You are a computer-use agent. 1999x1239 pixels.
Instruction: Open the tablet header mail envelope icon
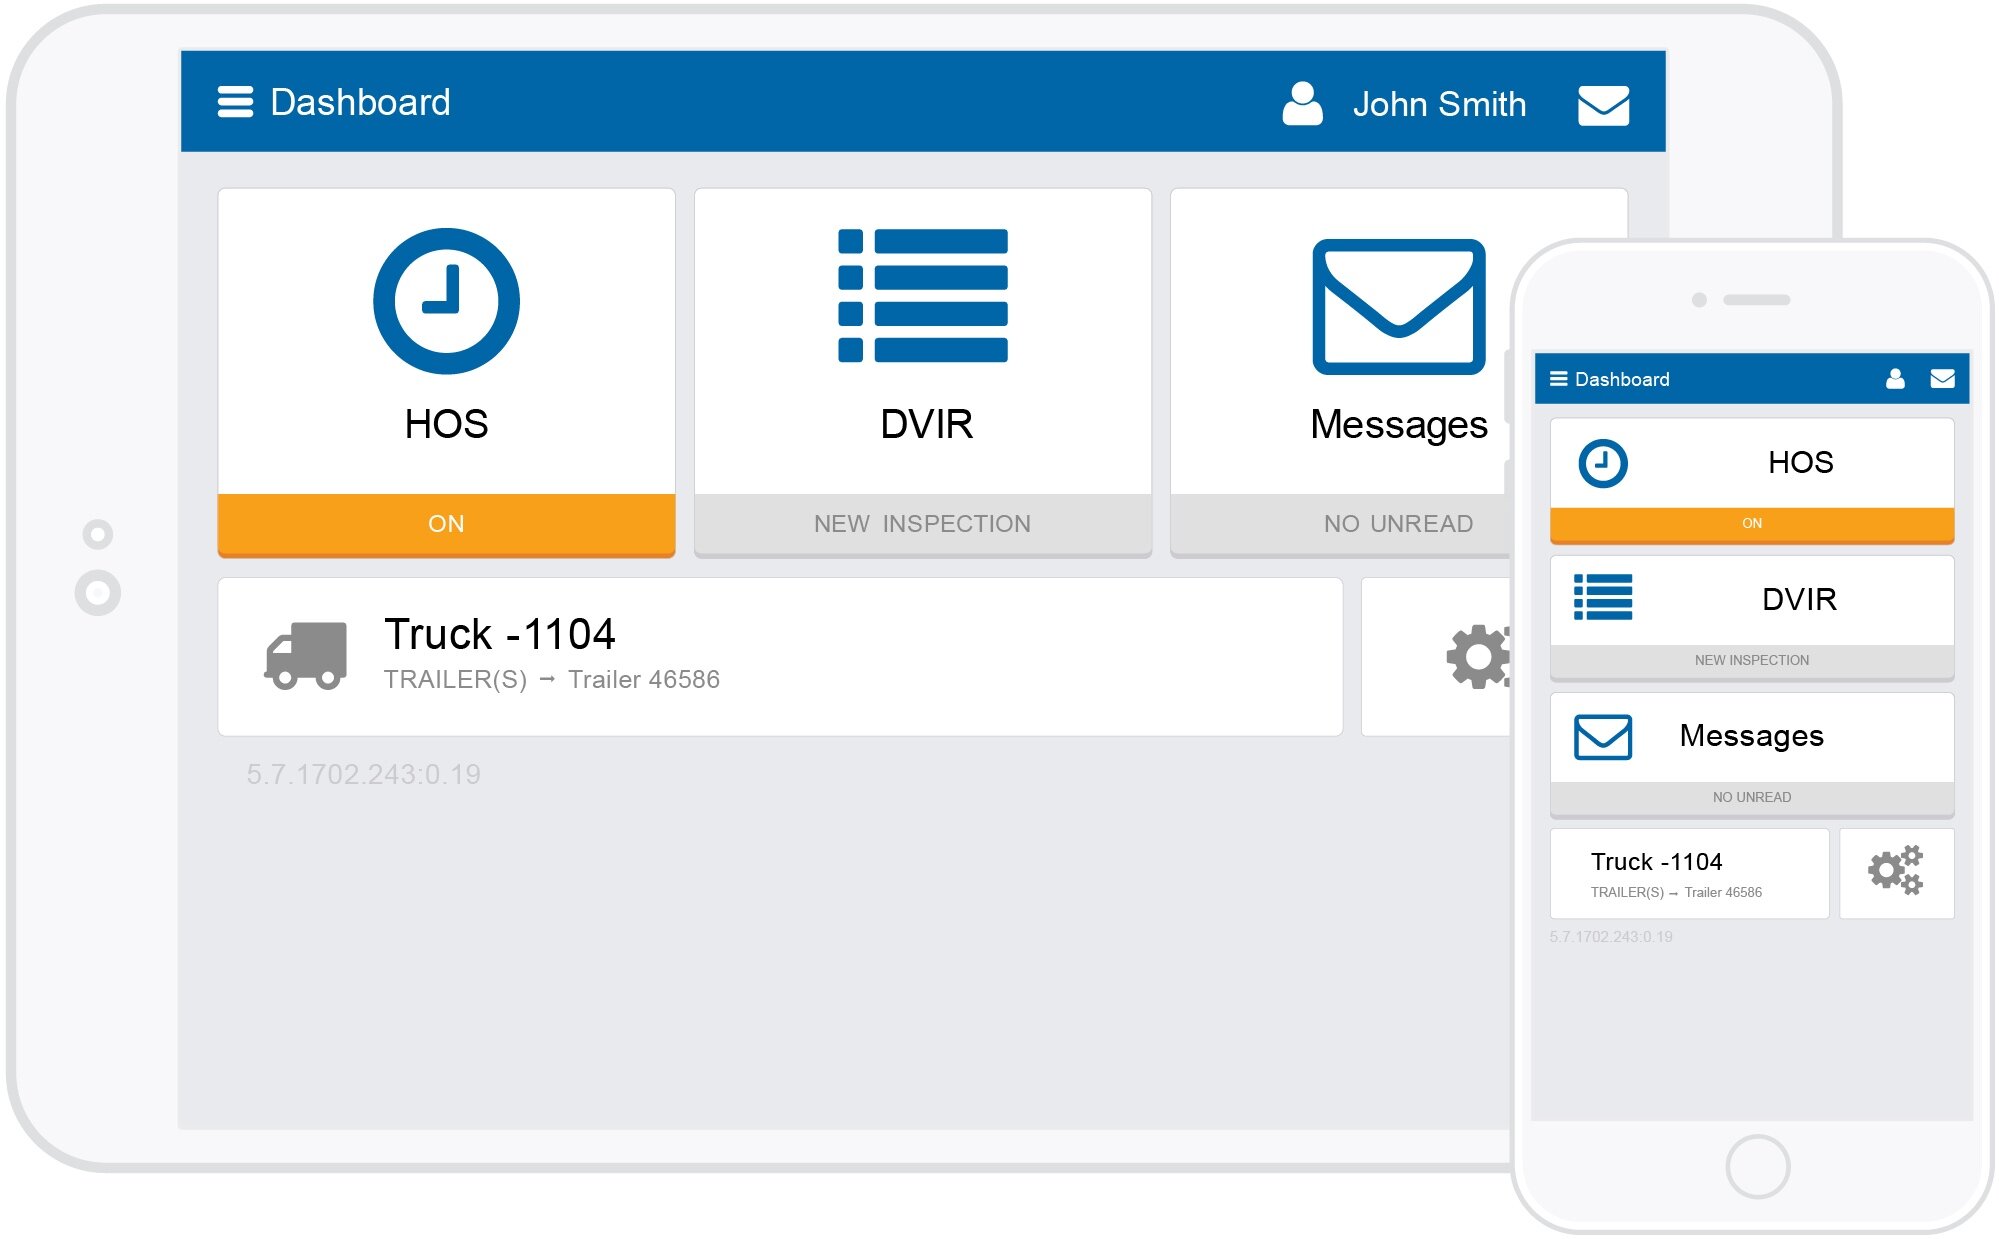1603,105
